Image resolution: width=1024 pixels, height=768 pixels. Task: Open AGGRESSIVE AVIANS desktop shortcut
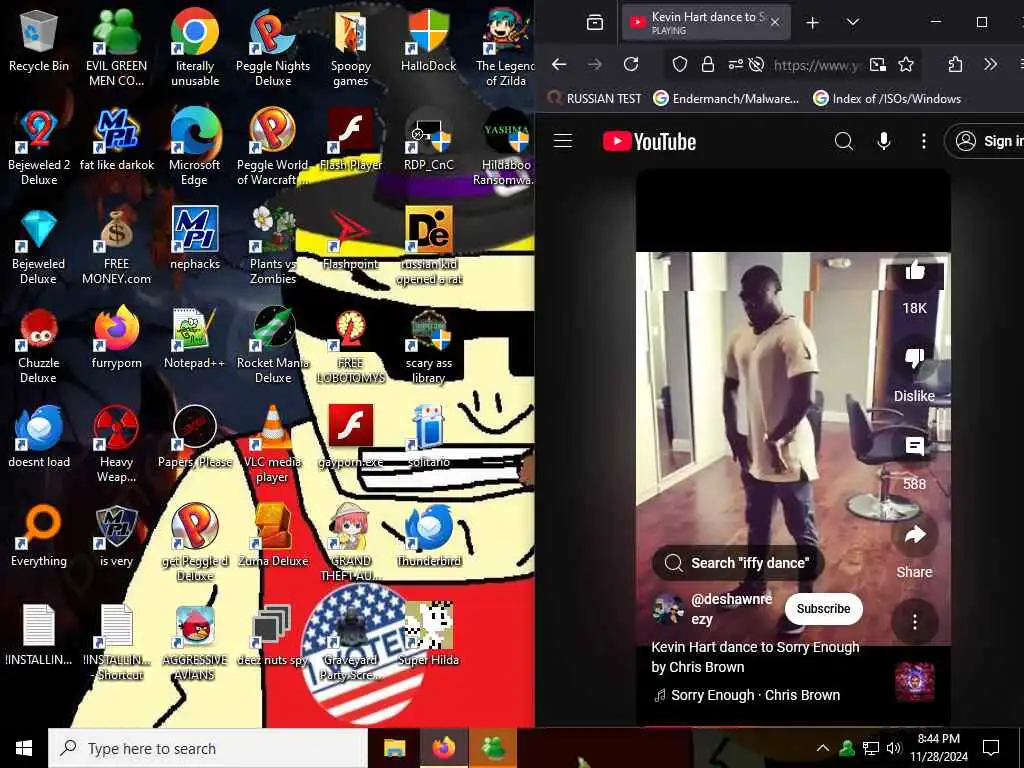pos(195,643)
